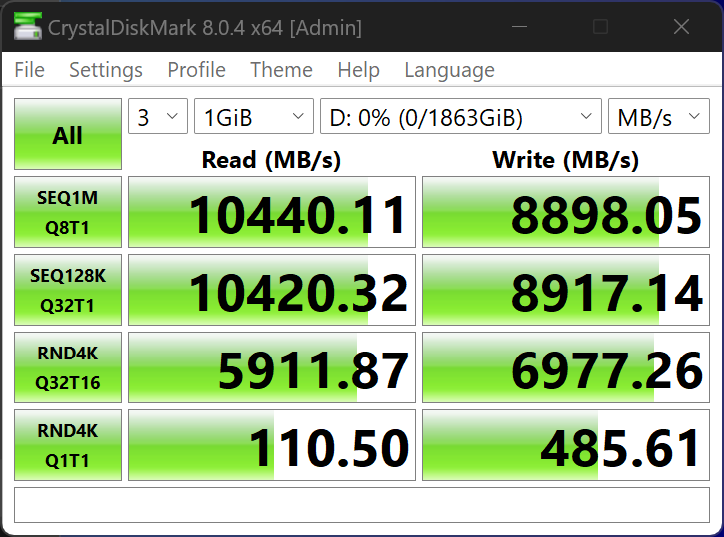Click the RND4K Q32T16 write value 6977.26

click(x=566, y=368)
